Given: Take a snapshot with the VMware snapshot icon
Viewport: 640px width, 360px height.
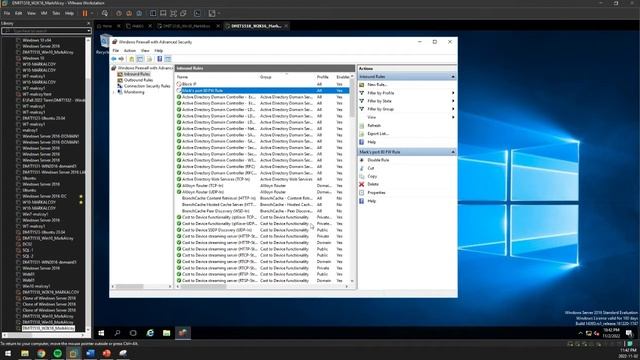Looking at the screenshot, I should pyautogui.click(x=119, y=13).
